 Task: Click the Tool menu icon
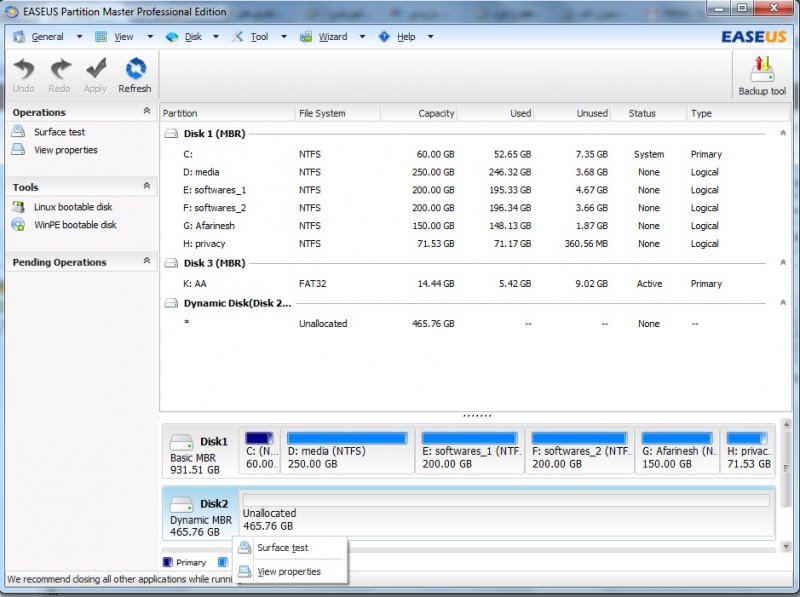point(237,37)
